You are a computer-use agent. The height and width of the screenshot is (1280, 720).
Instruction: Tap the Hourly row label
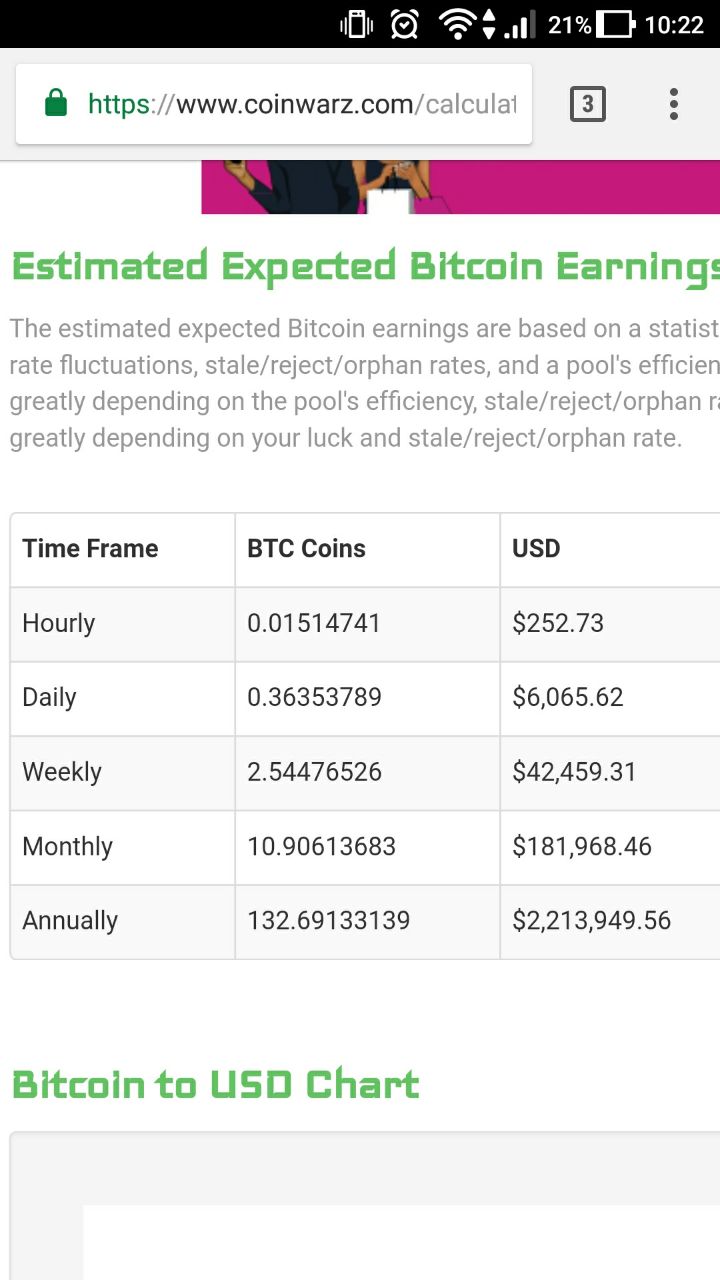coord(58,623)
